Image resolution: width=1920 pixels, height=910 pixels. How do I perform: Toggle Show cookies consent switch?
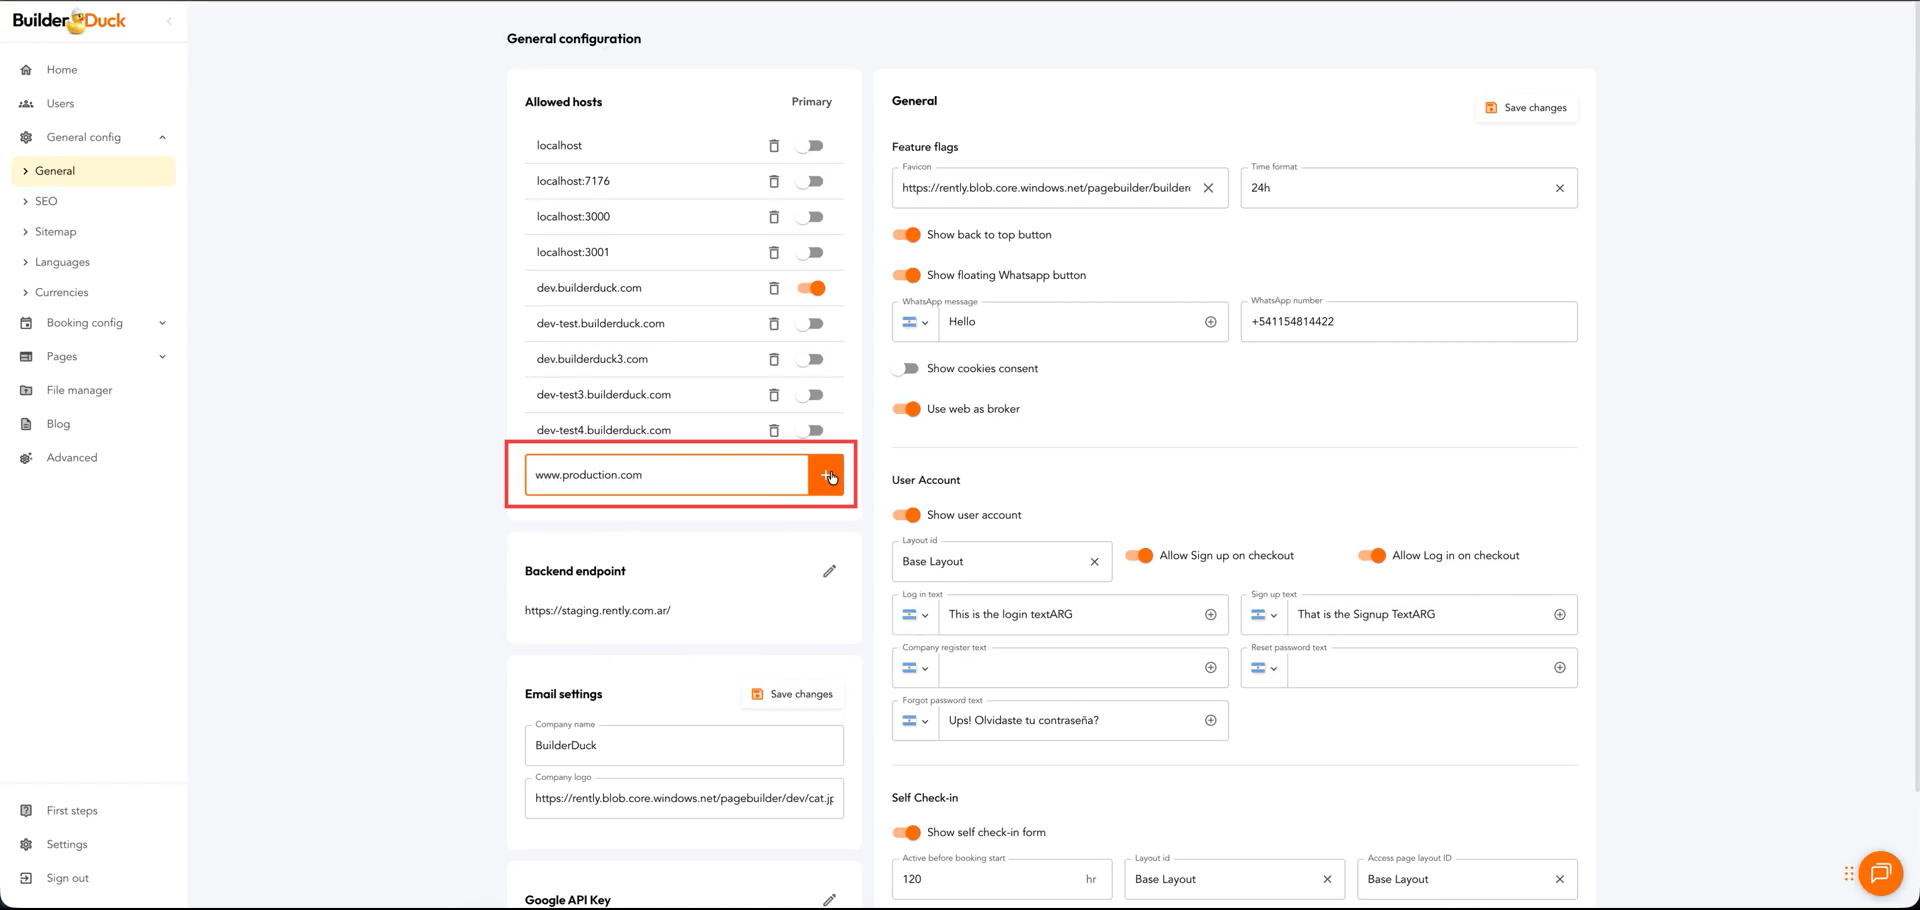click(907, 369)
